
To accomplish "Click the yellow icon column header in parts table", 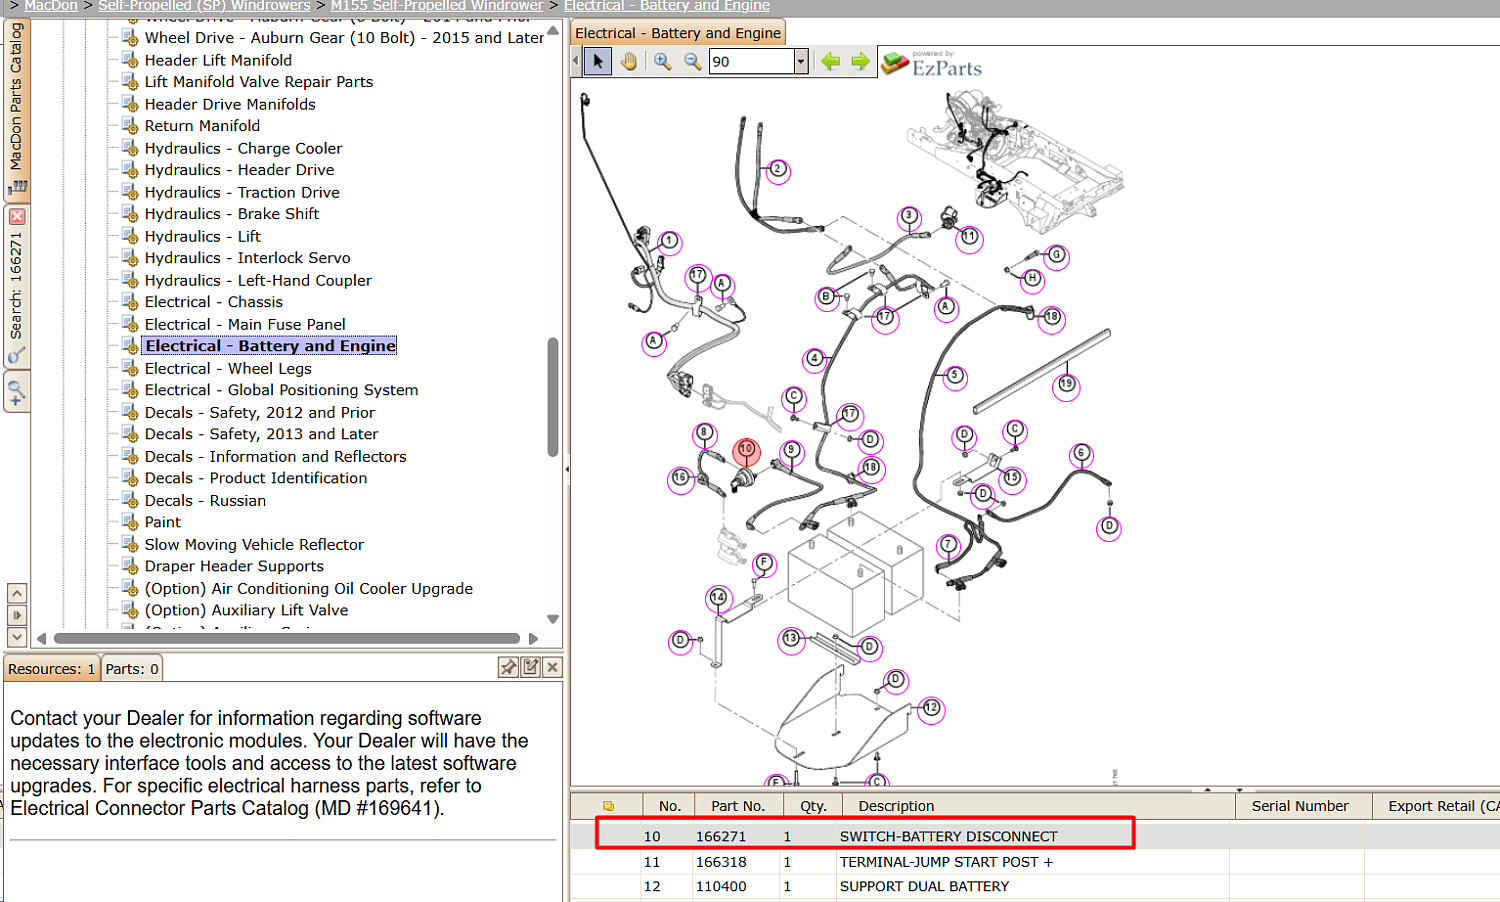I will (x=608, y=806).
